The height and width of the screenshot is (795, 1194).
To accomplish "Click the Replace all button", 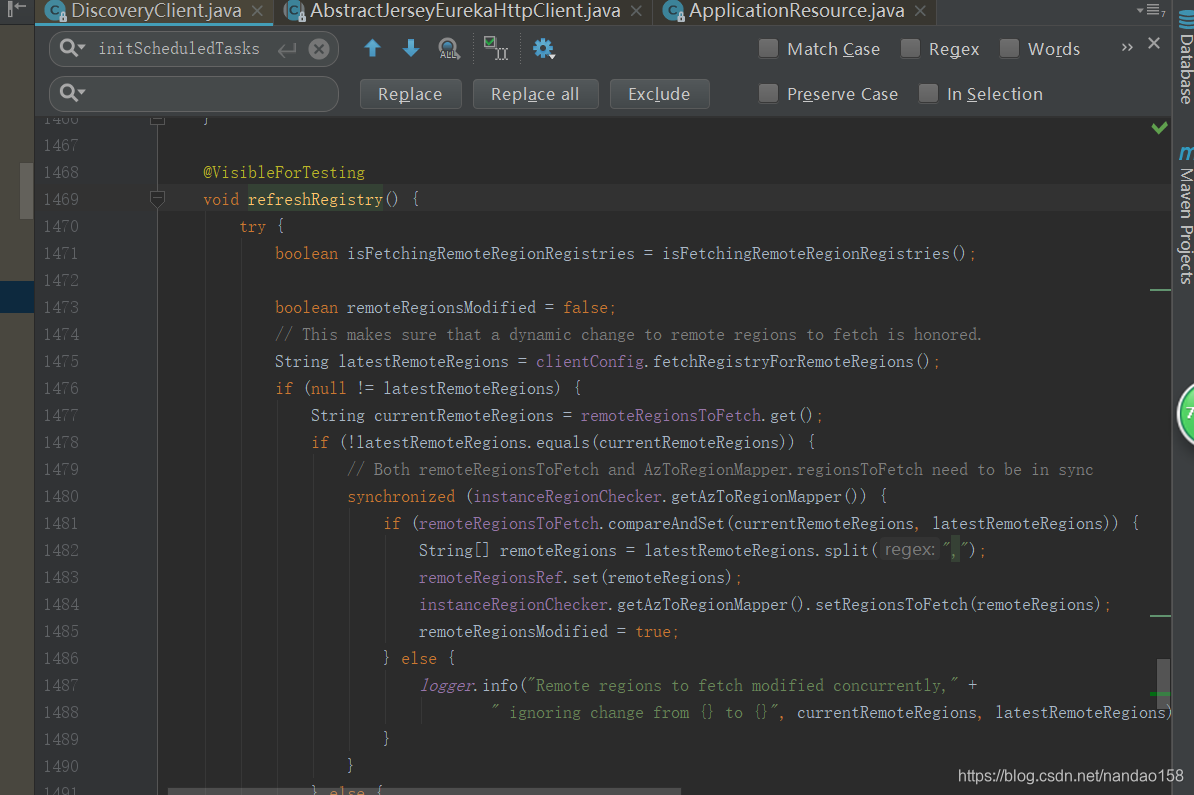I will click(535, 94).
